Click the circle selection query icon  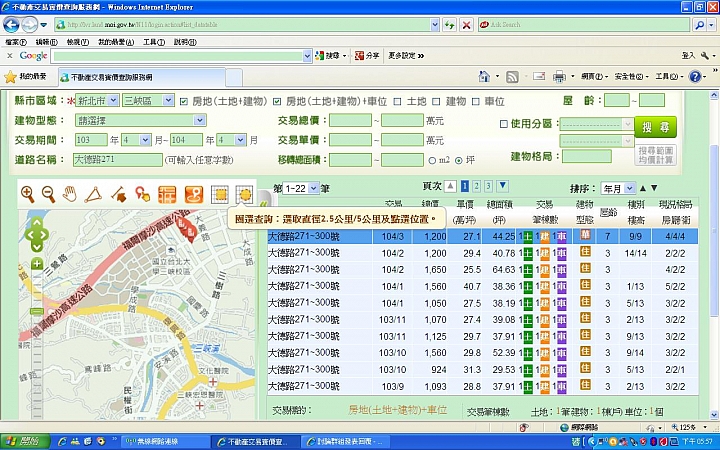(x=245, y=195)
